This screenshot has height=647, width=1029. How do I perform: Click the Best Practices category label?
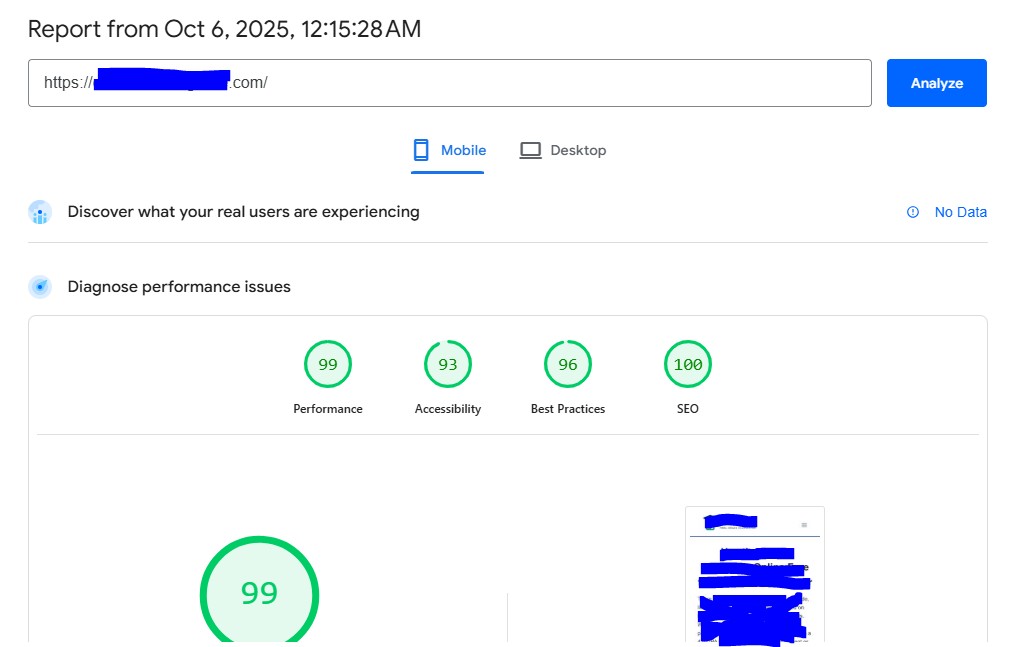(568, 409)
